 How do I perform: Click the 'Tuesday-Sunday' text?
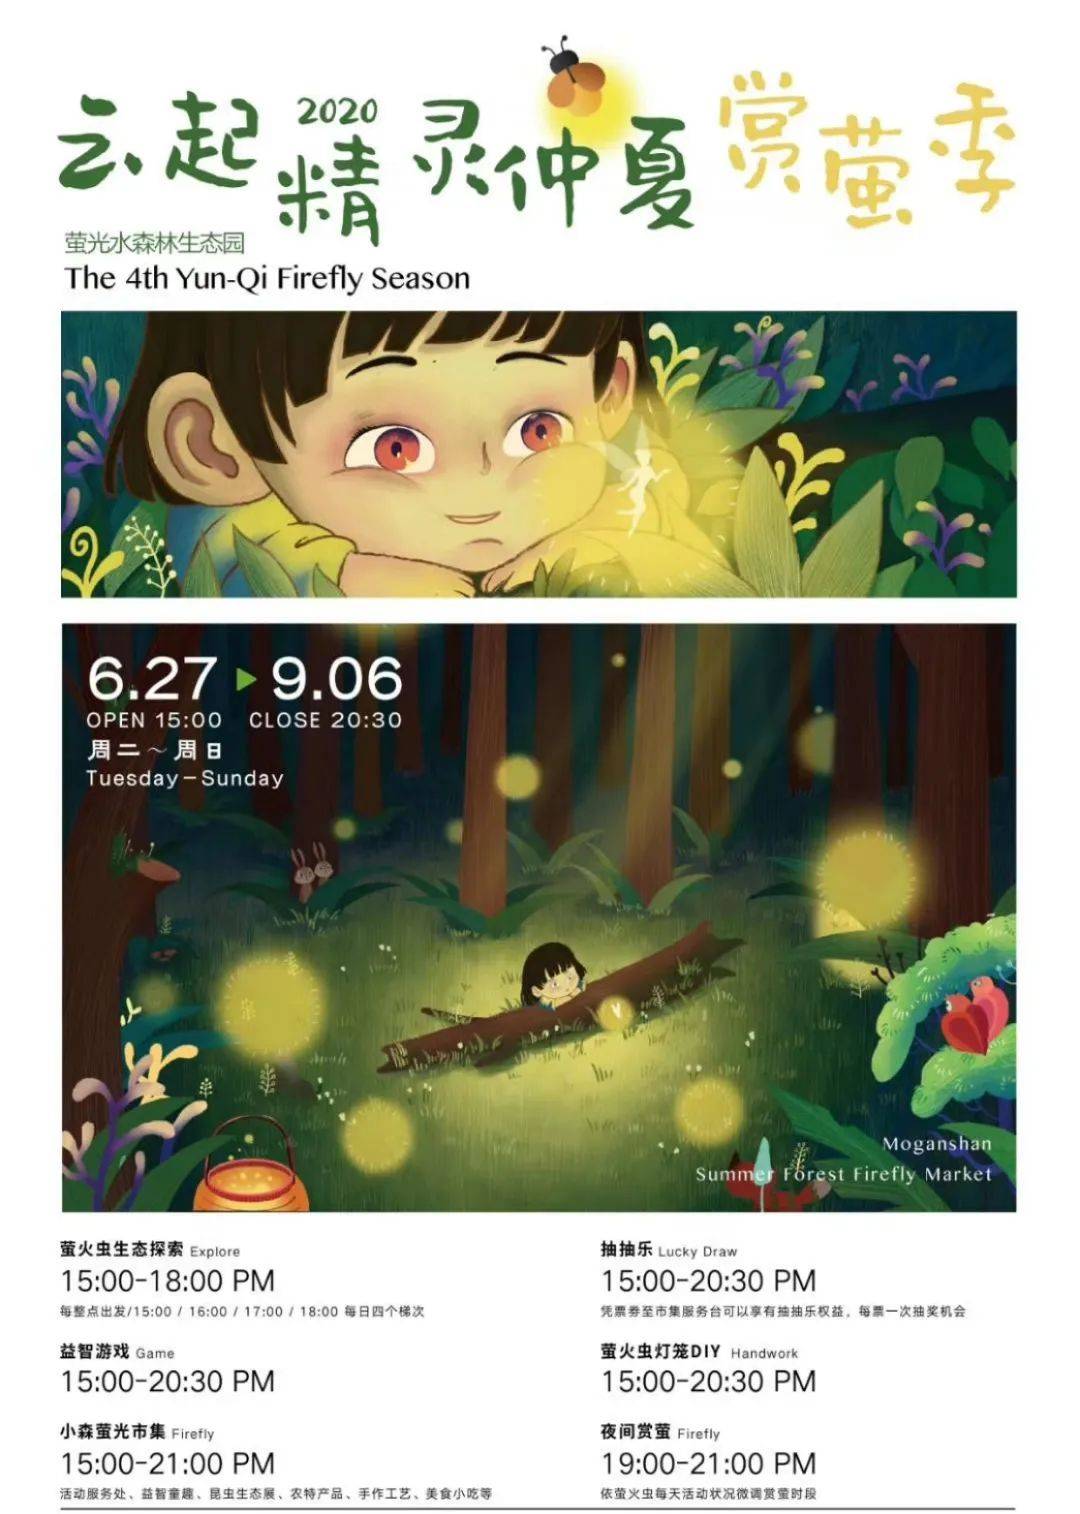185,778
